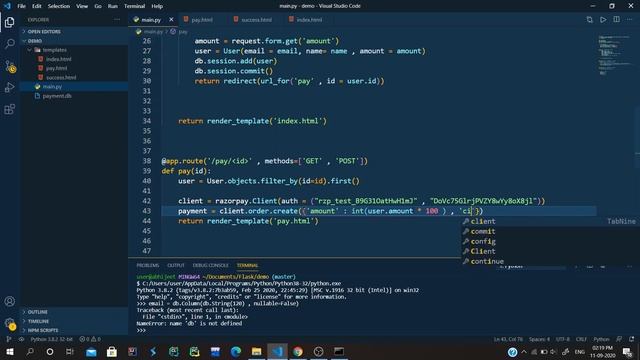
Task: Open the Mail app from taskbar
Action: [x=91, y=351]
